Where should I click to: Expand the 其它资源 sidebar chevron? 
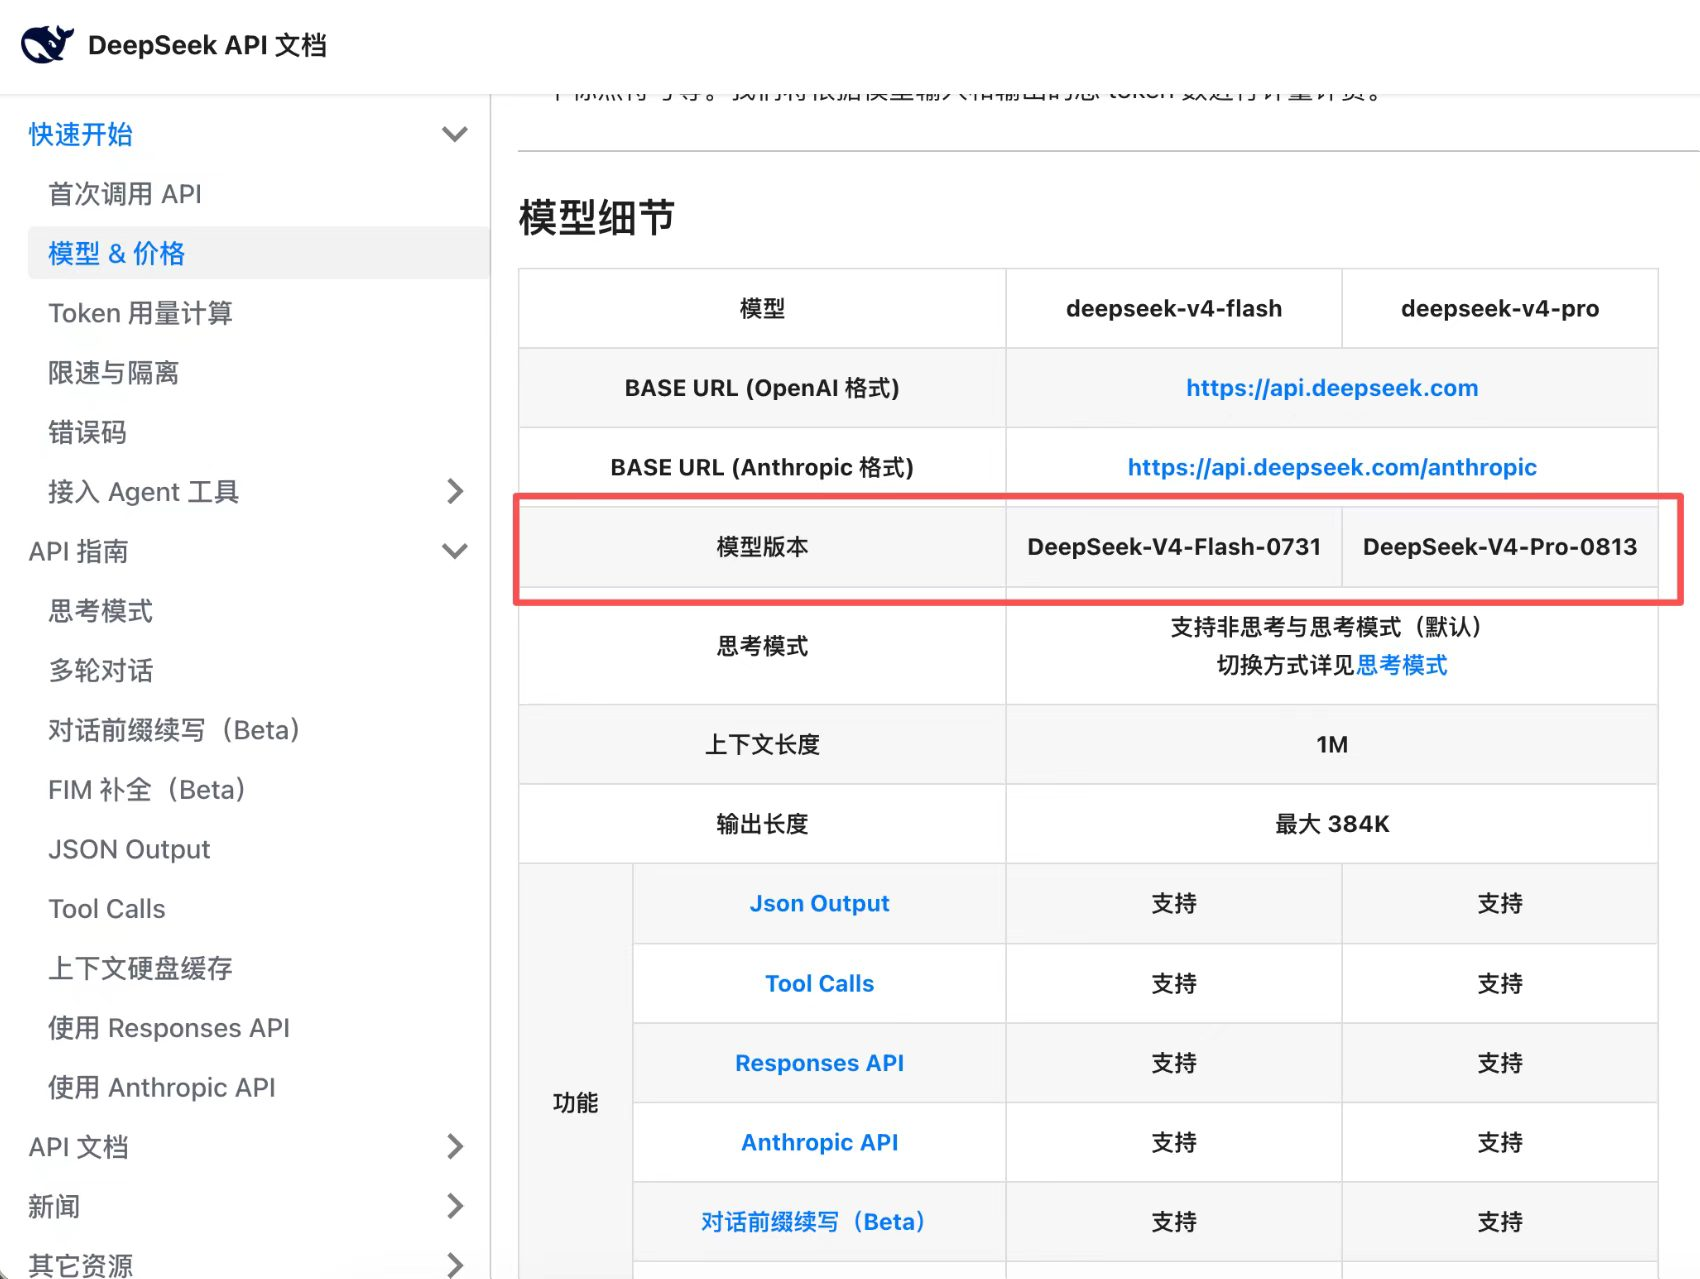tap(455, 1265)
